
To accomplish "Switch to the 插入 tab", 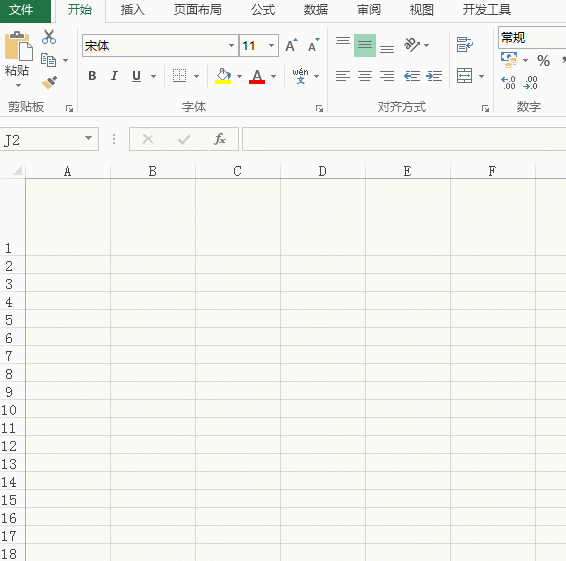I will pos(132,10).
